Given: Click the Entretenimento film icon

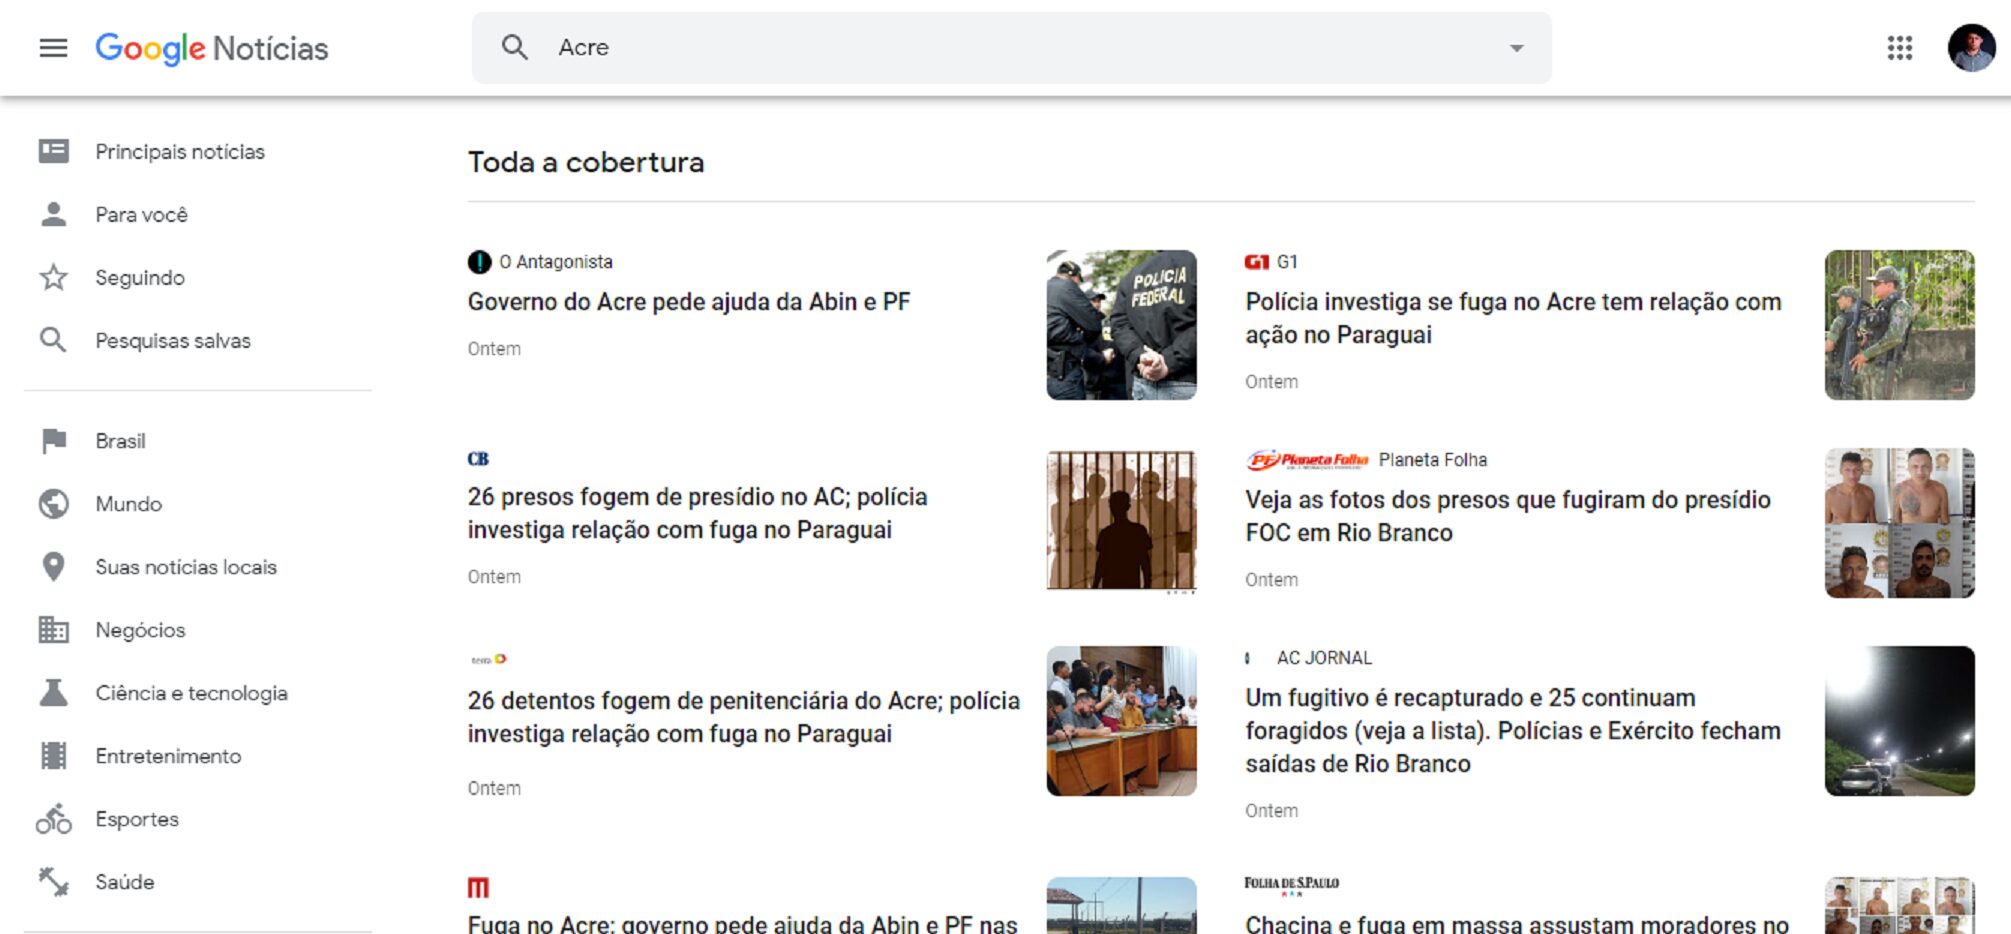Looking at the screenshot, I should pos(54,756).
